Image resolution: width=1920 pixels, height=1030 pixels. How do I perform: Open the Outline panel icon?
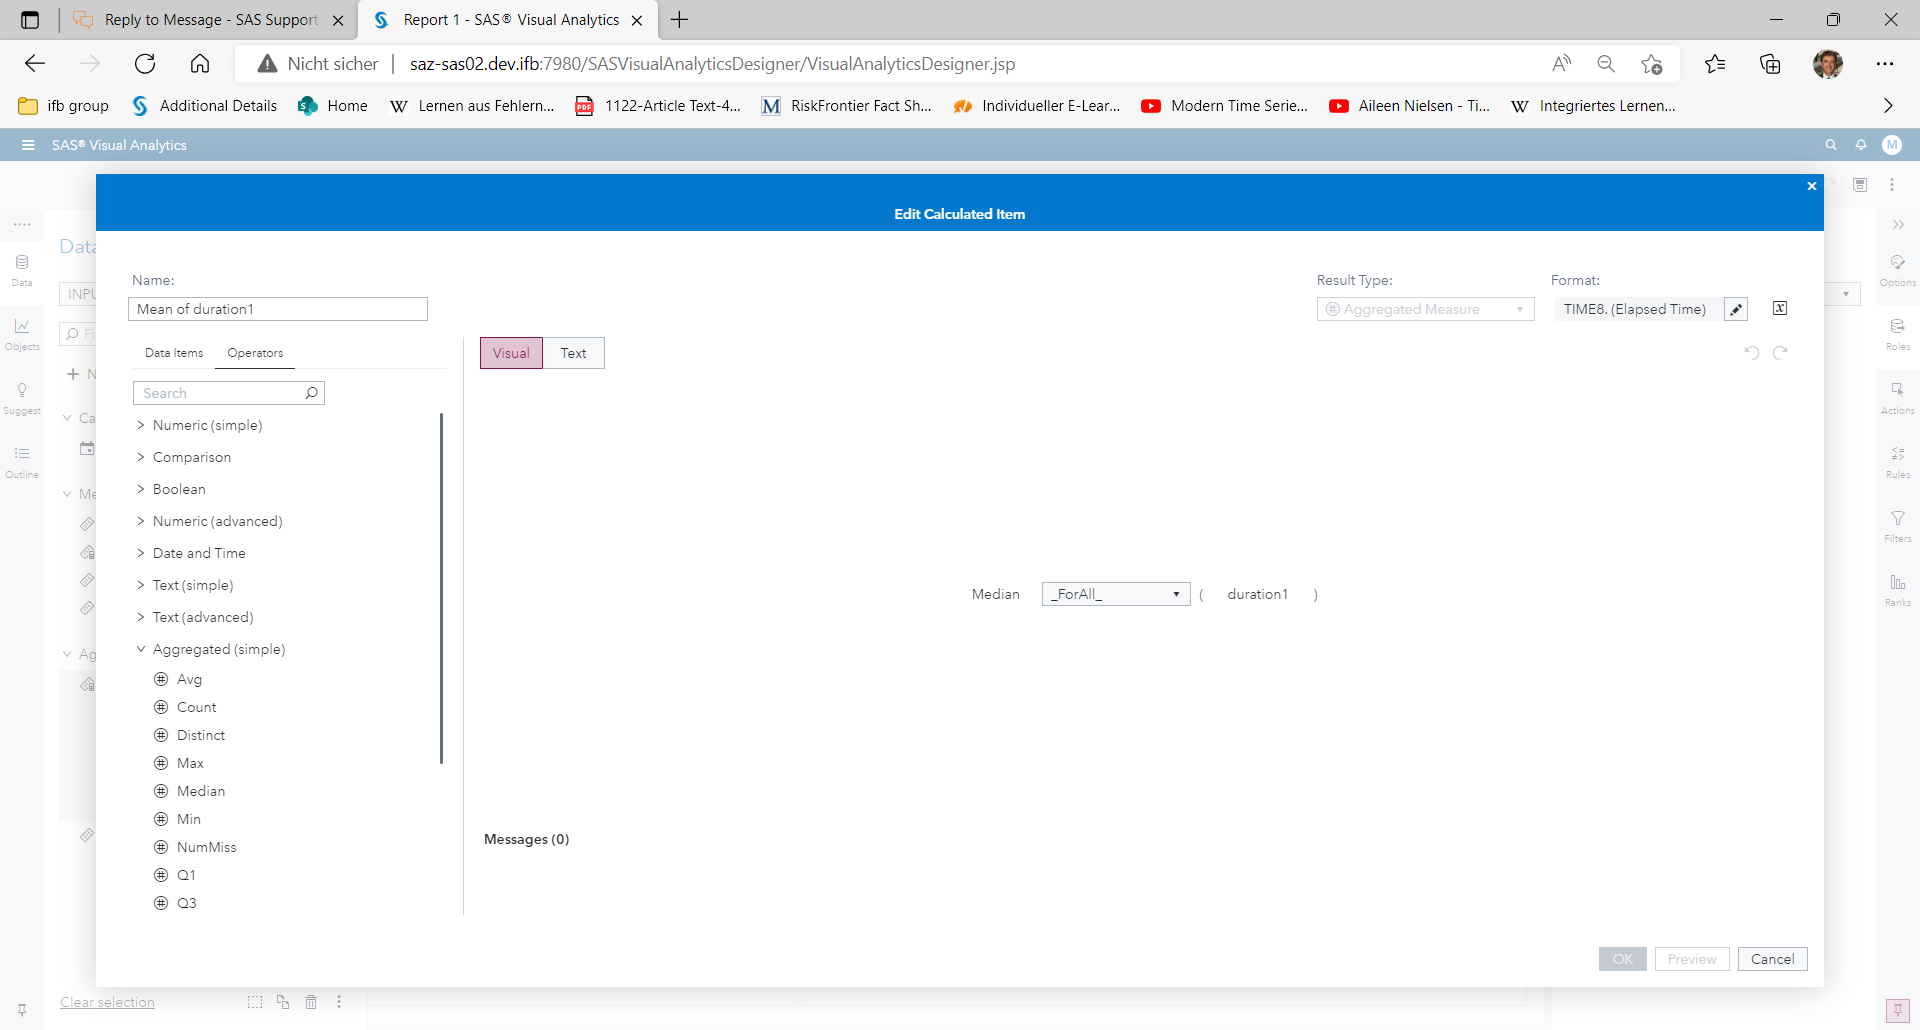(x=21, y=461)
